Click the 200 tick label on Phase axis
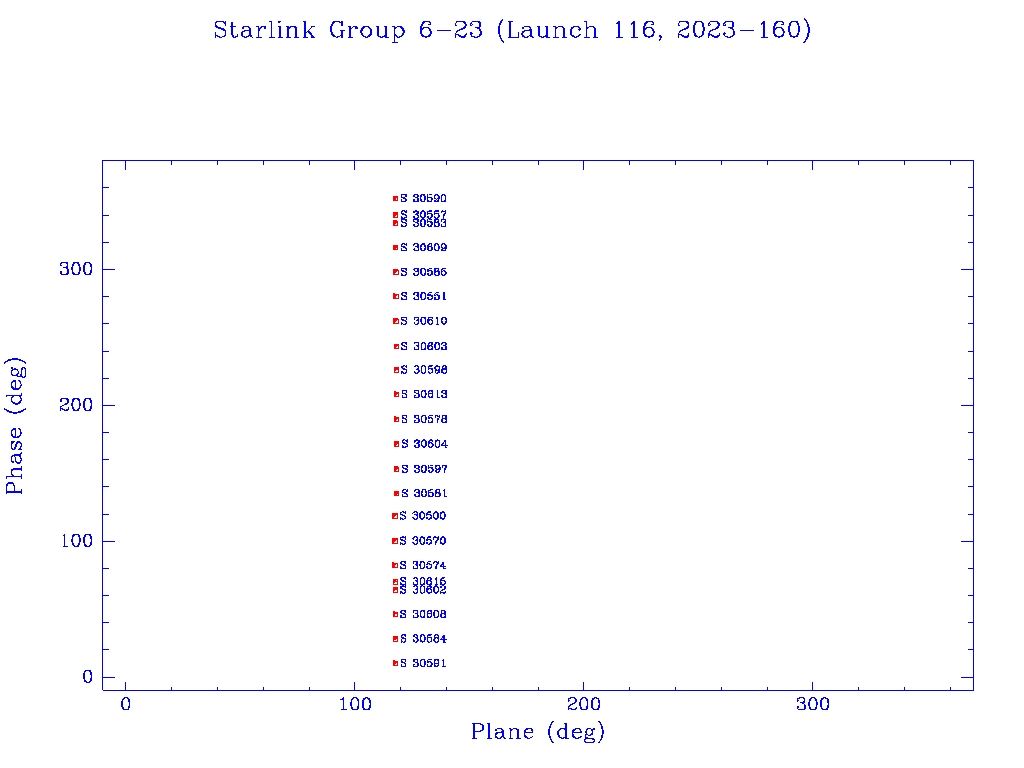The height and width of the screenshot is (768, 1024). pyautogui.click(x=76, y=405)
